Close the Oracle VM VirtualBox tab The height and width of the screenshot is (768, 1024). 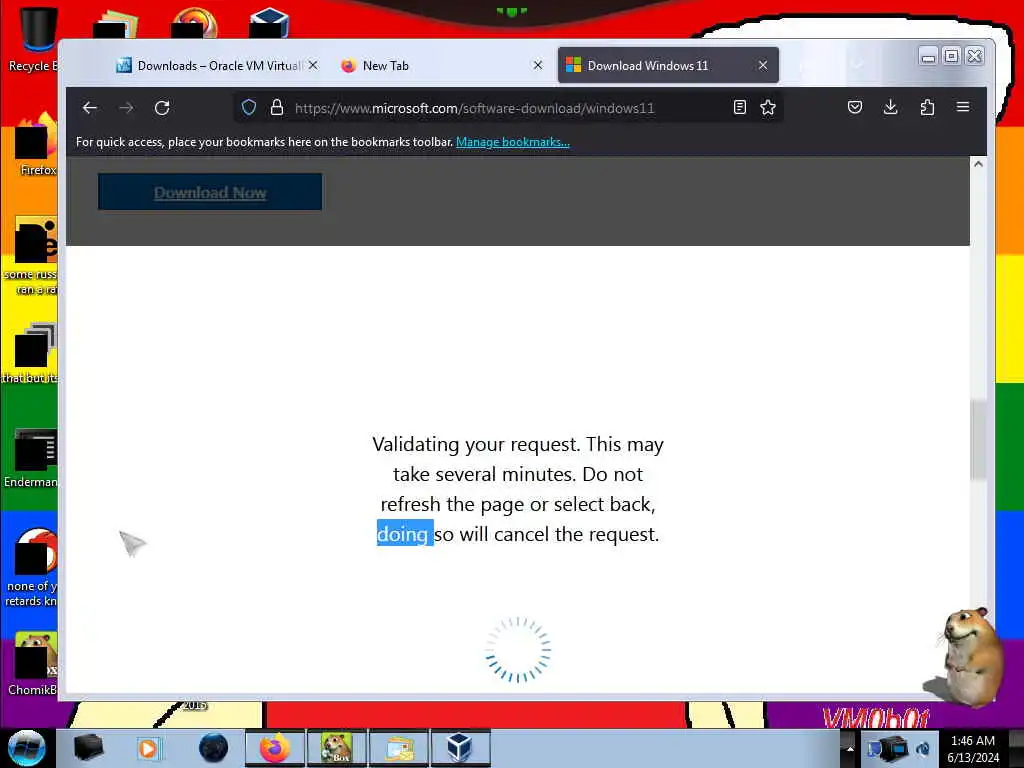click(x=313, y=65)
